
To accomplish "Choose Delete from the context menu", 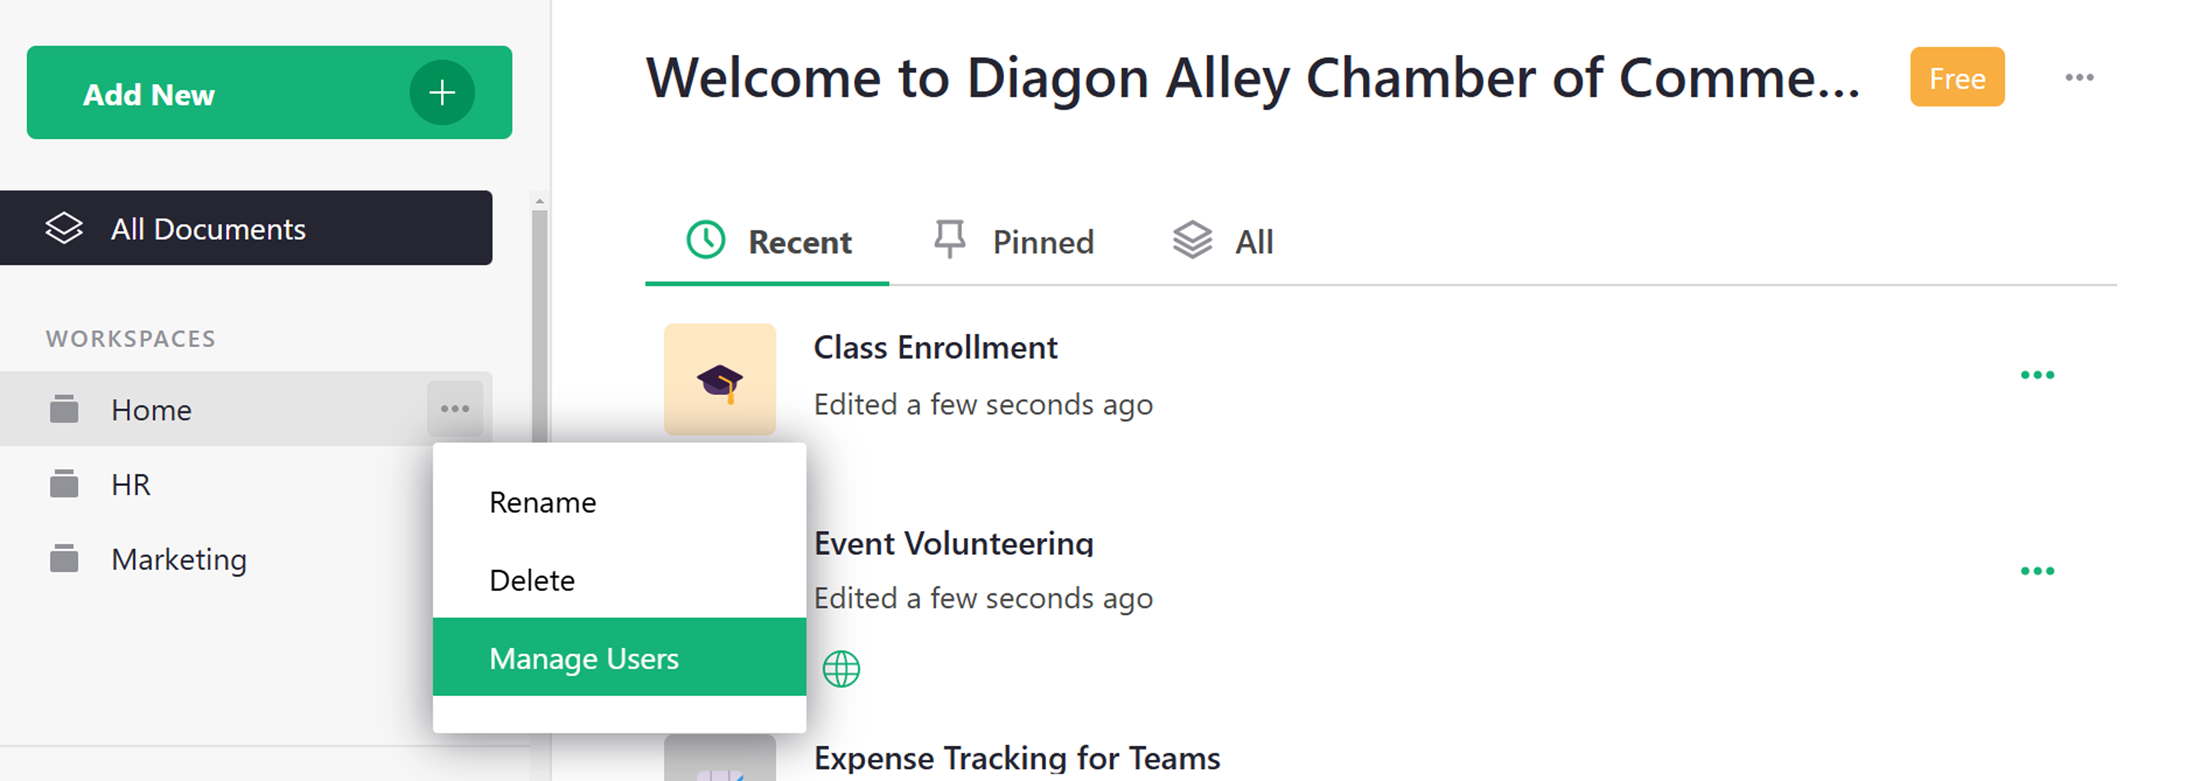I will (x=532, y=580).
